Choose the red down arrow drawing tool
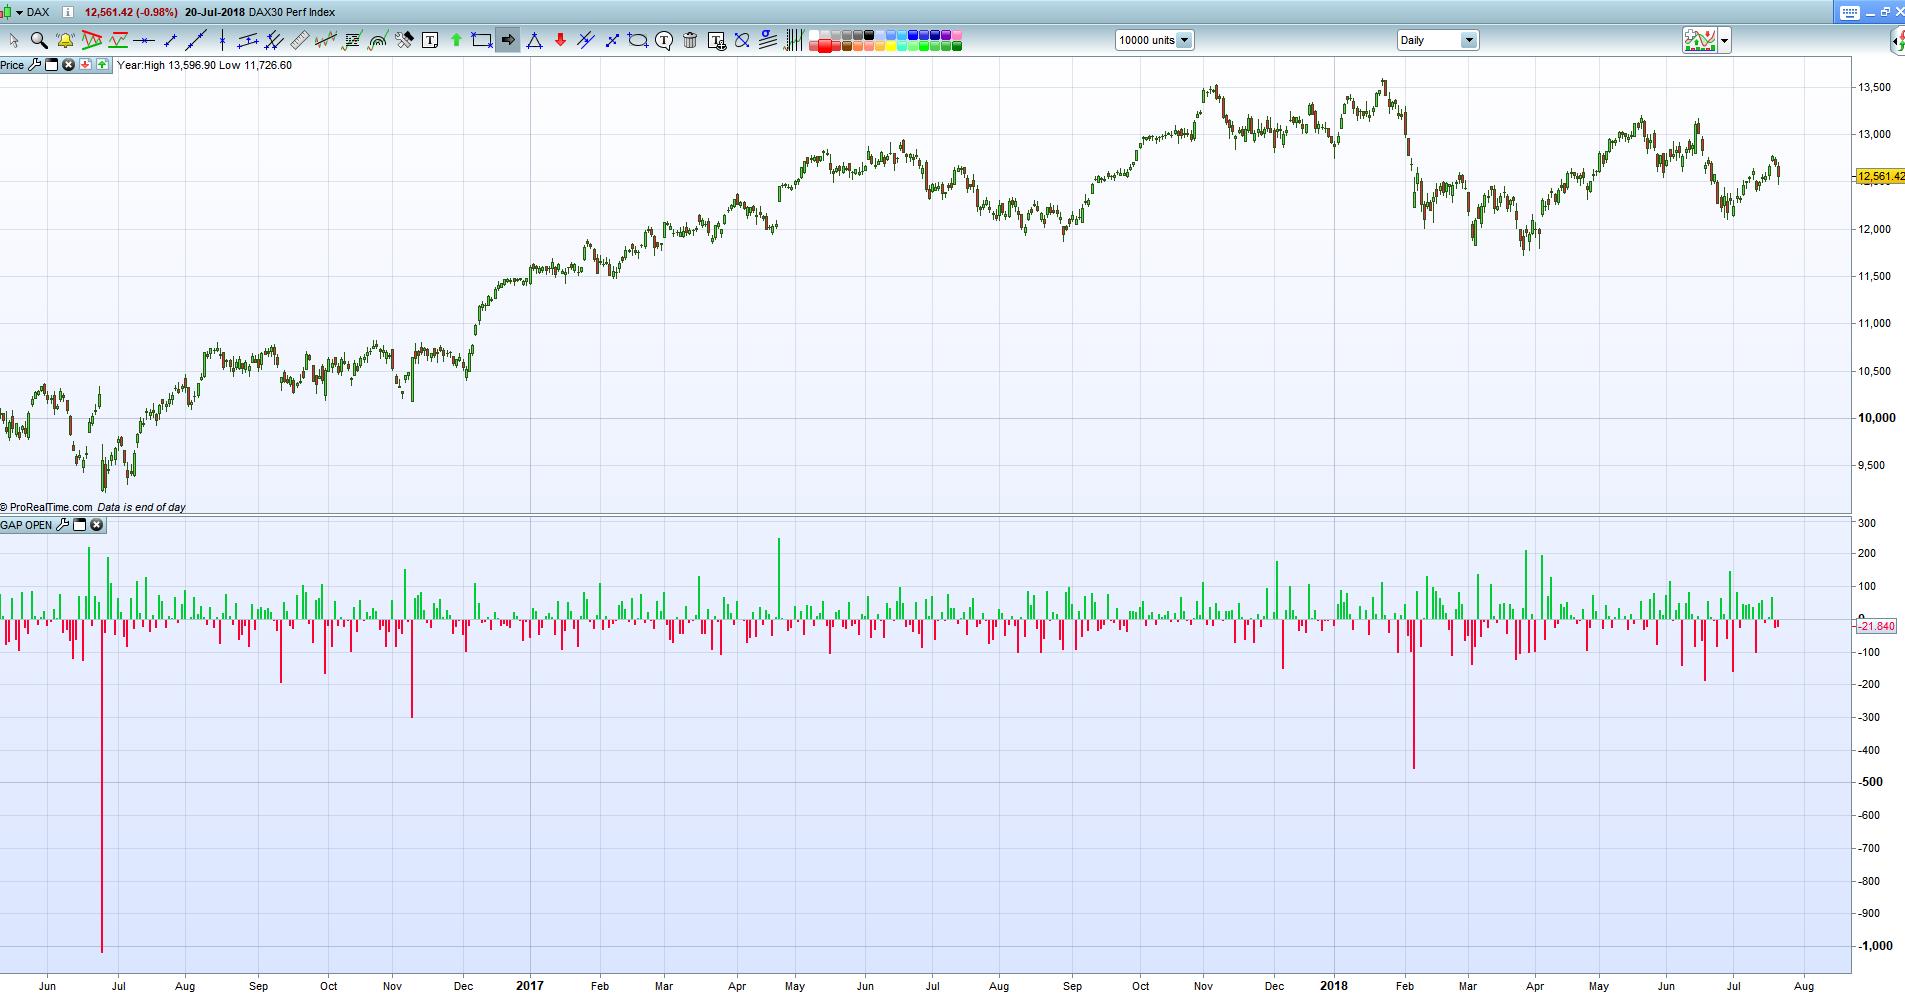This screenshot has width=1905, height=993. (x=560, y=41)
